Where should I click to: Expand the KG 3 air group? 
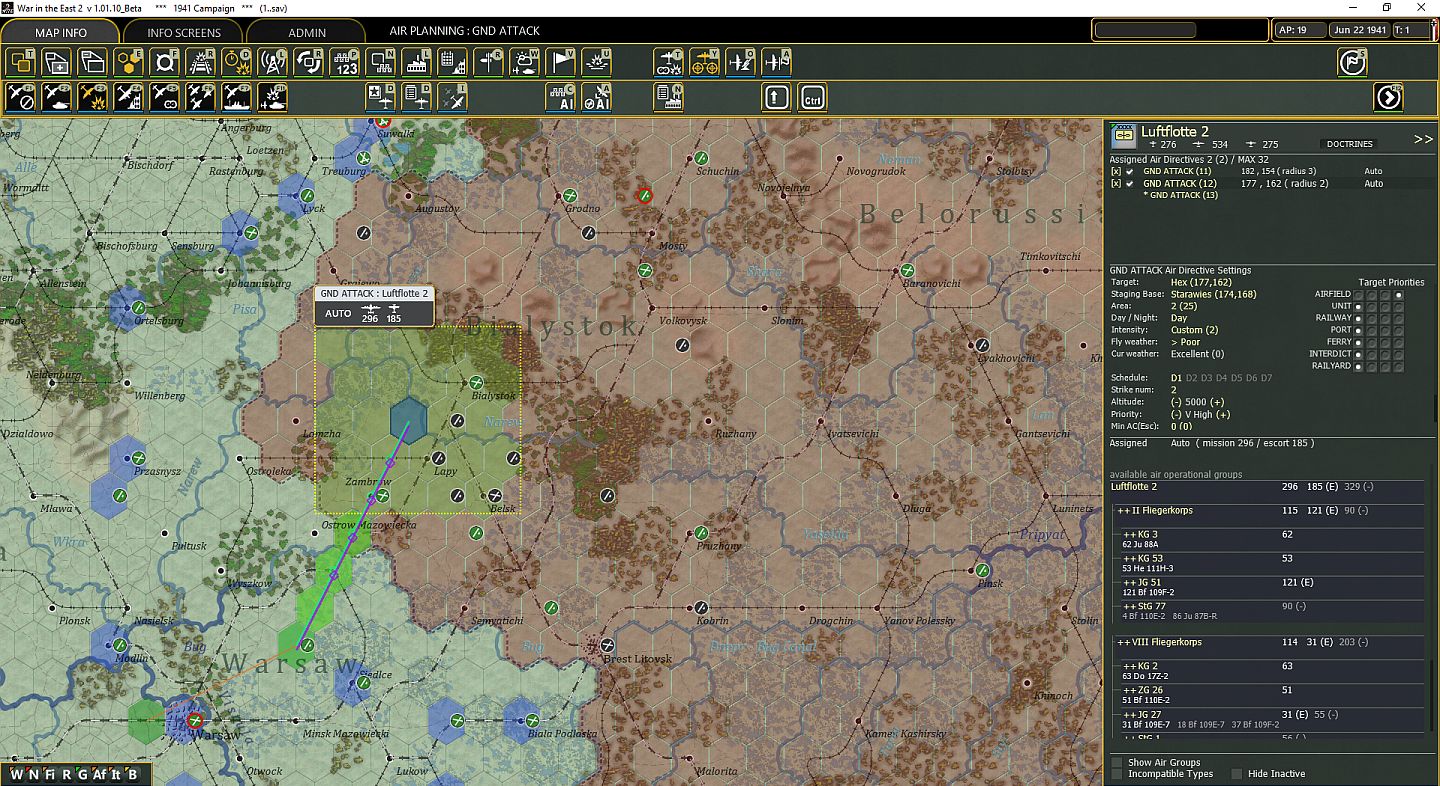[1130, 535]
